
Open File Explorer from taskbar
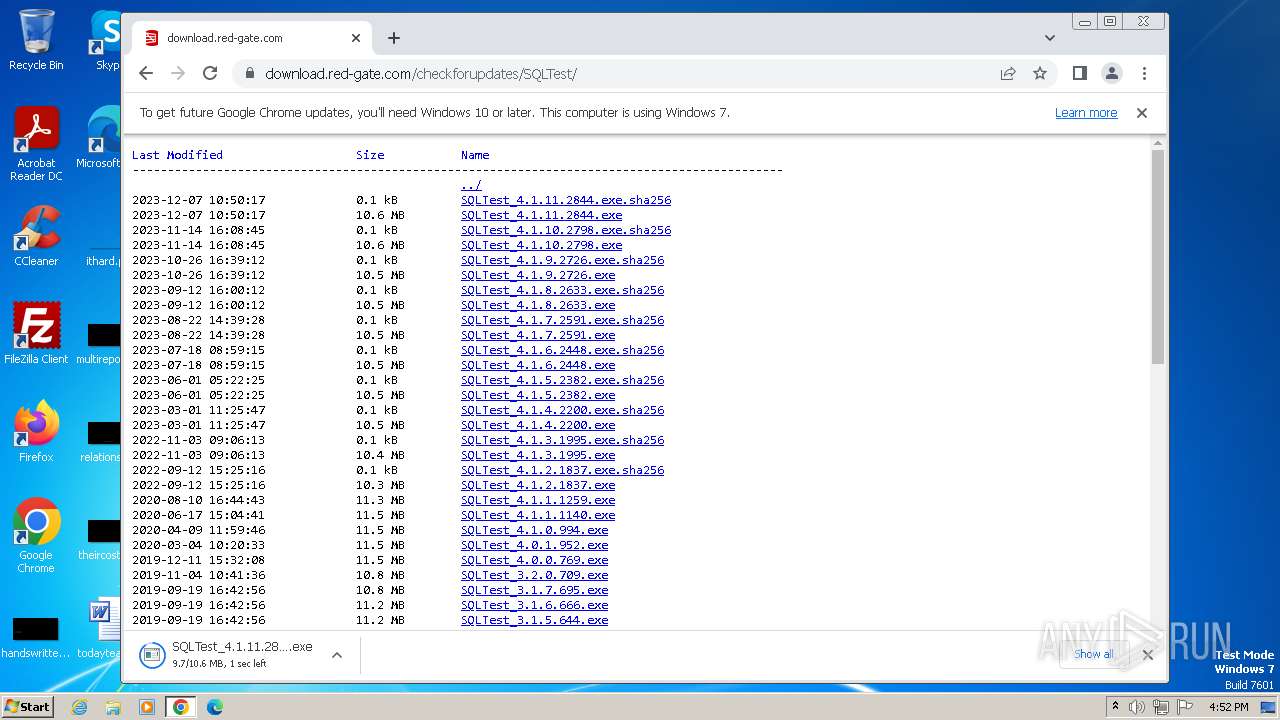pyautogui.click(x=113, y=707)
